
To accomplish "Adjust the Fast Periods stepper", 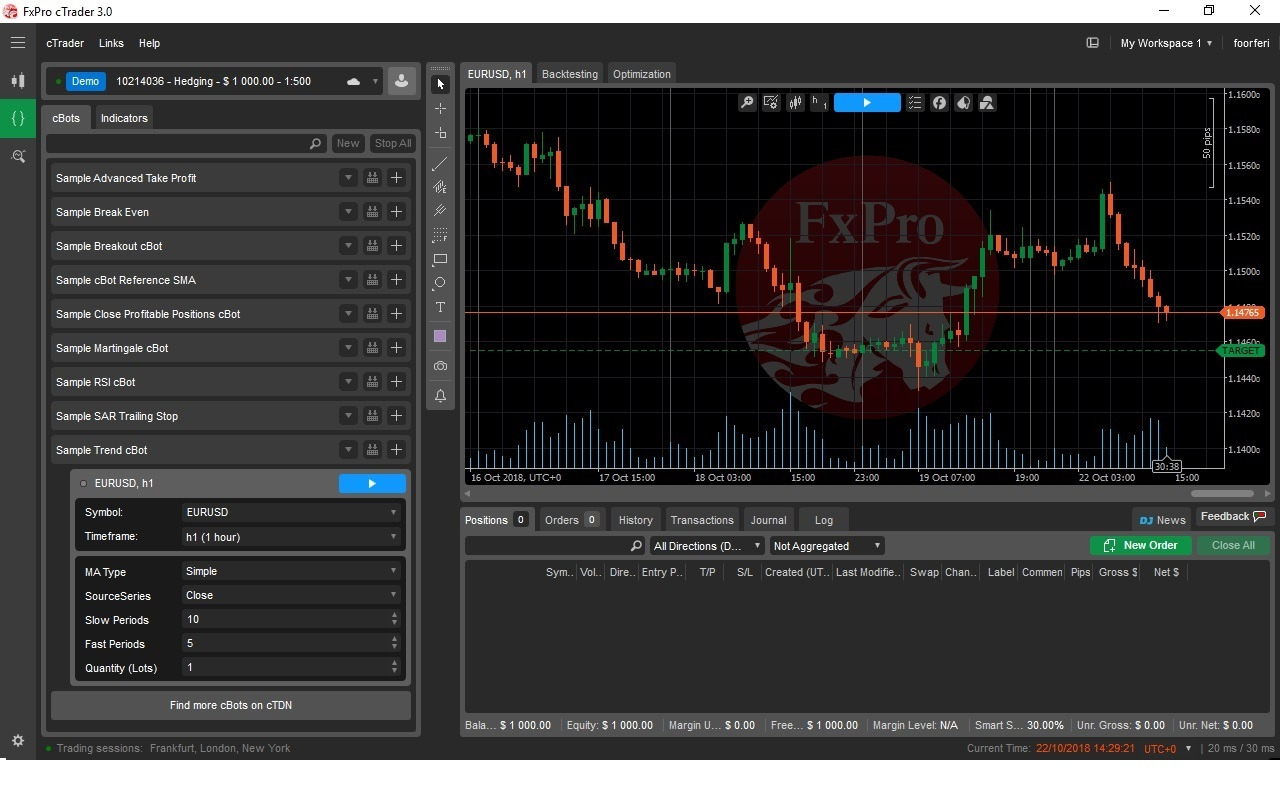I will (394, 644).
